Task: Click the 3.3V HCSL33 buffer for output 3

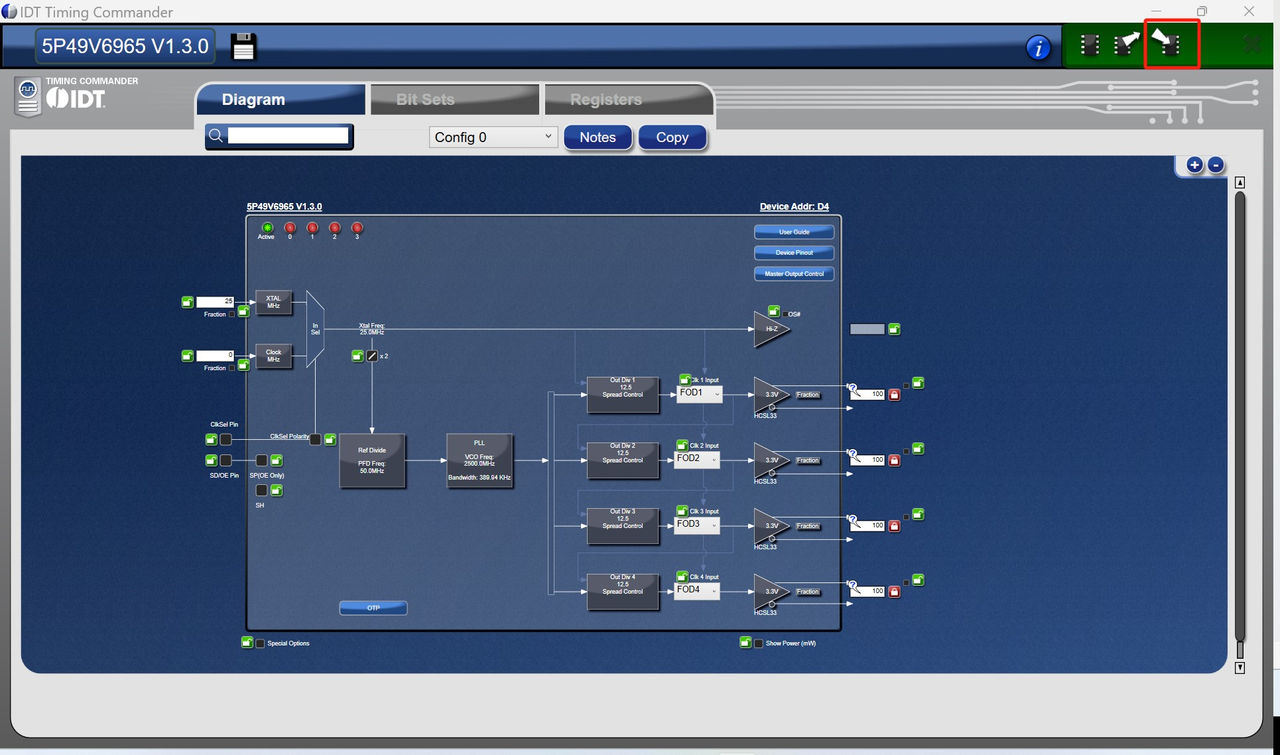Action: (x=771, y=526)
